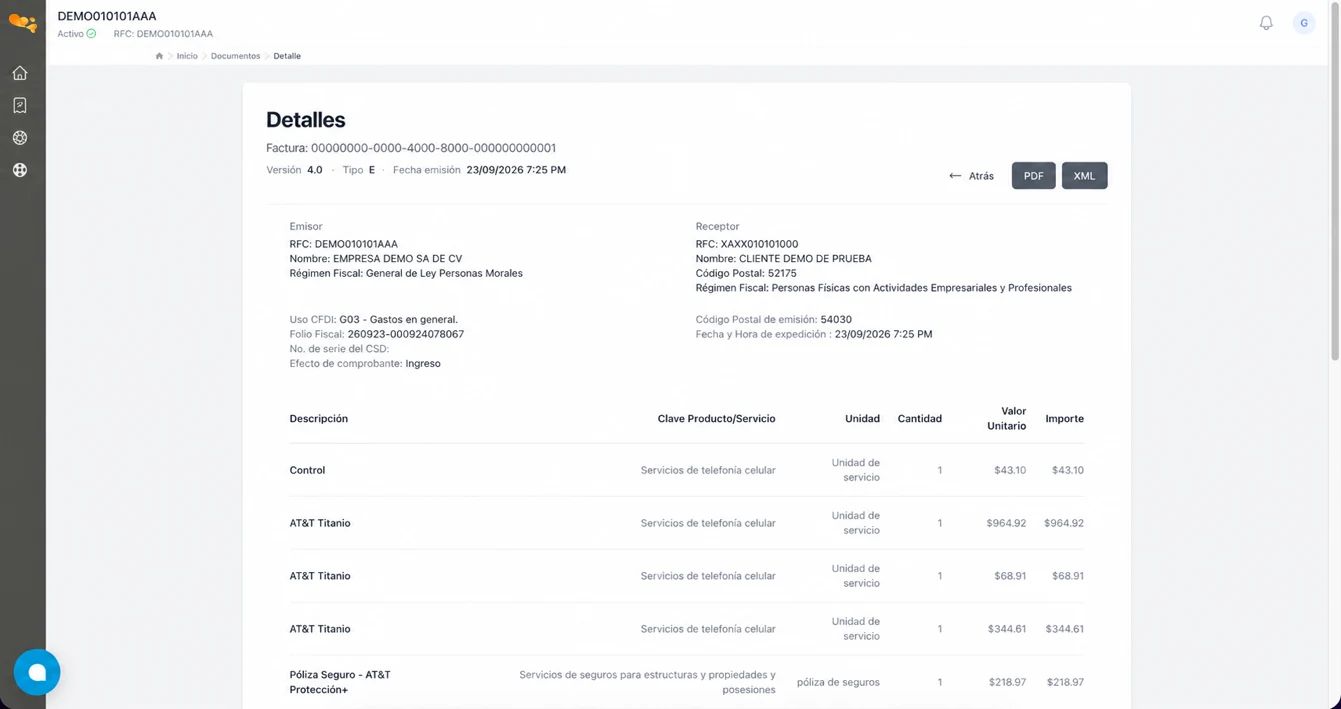Click the Clave Producto/Servicio column header

click(716, 419)
